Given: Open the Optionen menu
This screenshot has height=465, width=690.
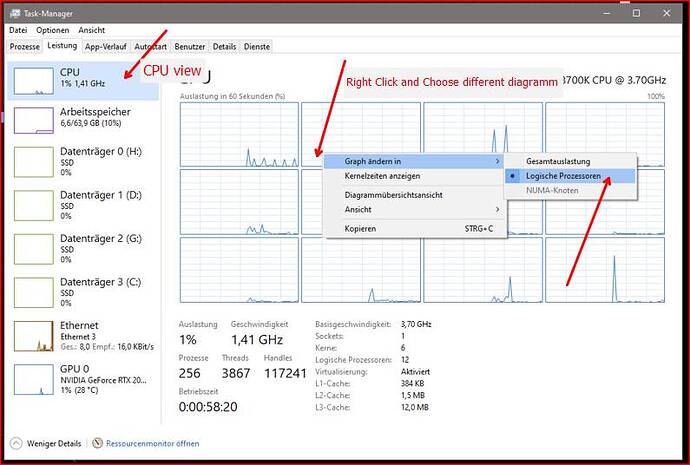Looking at the screenshot, I should (x=52, y=30).
